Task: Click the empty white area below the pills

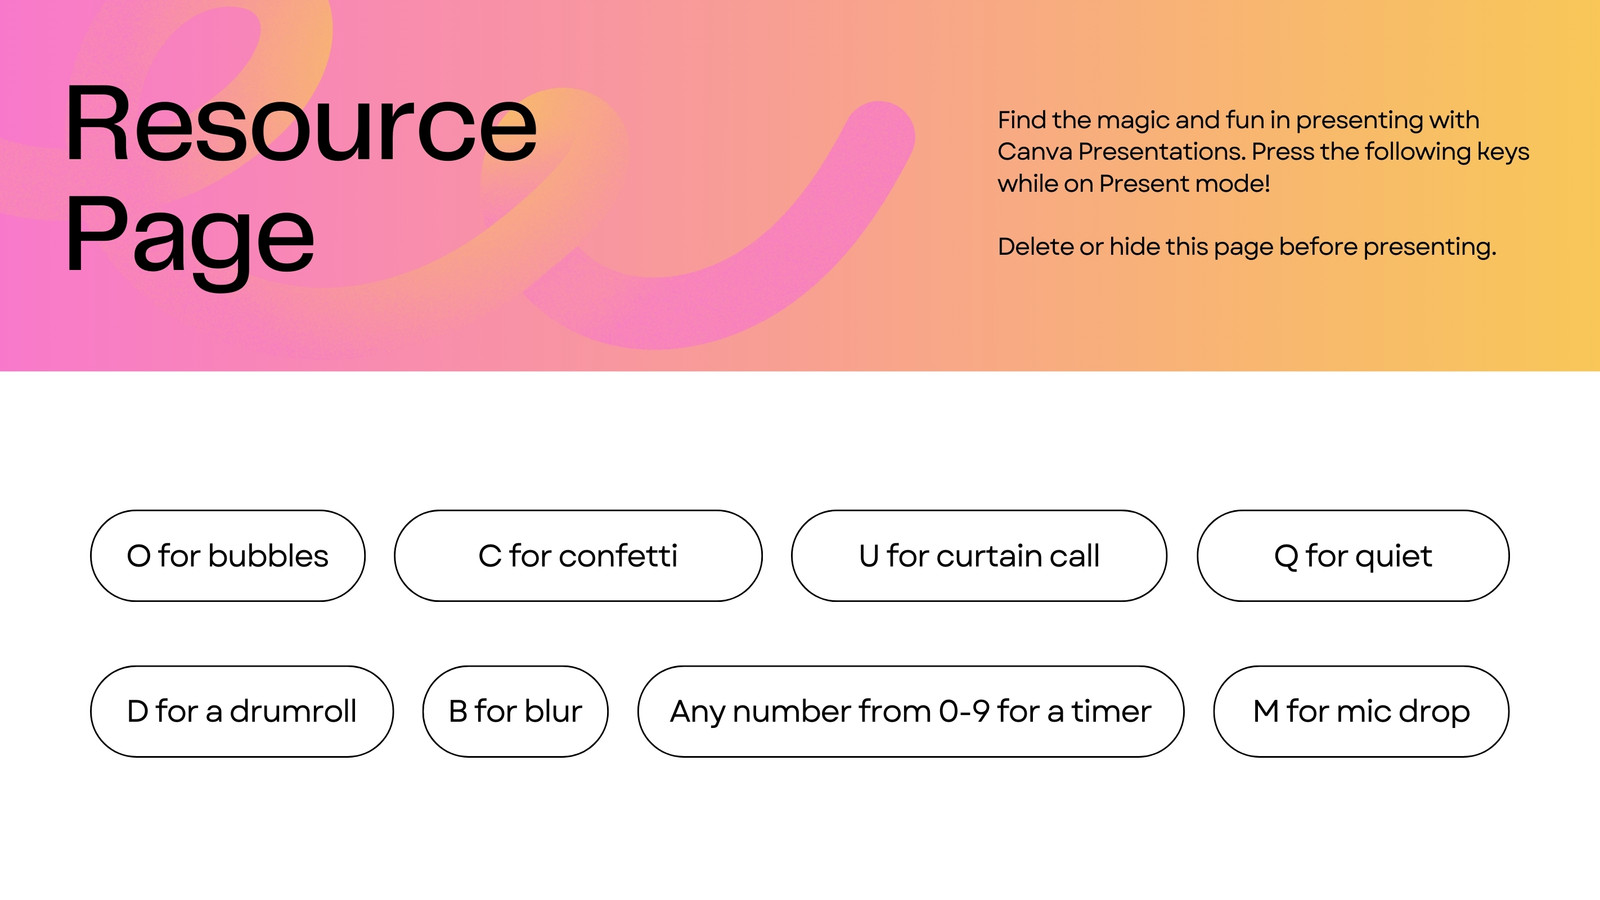Action: point(800,830)
